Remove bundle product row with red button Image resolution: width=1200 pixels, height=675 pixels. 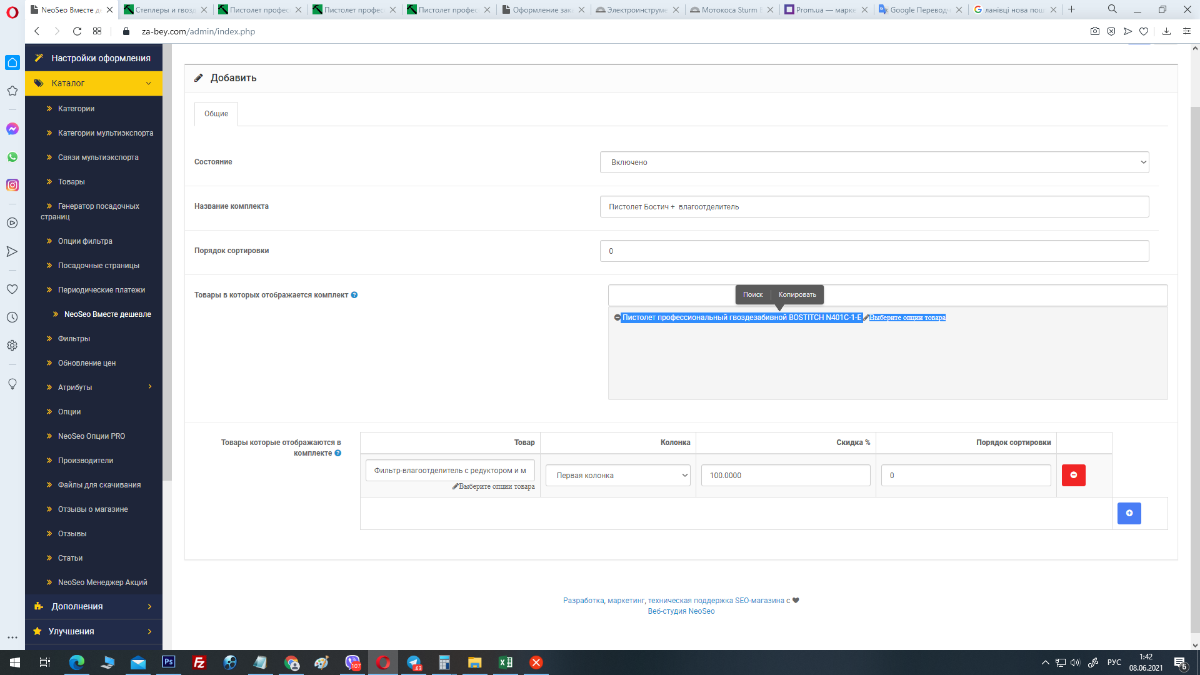tap(1073, 475)
